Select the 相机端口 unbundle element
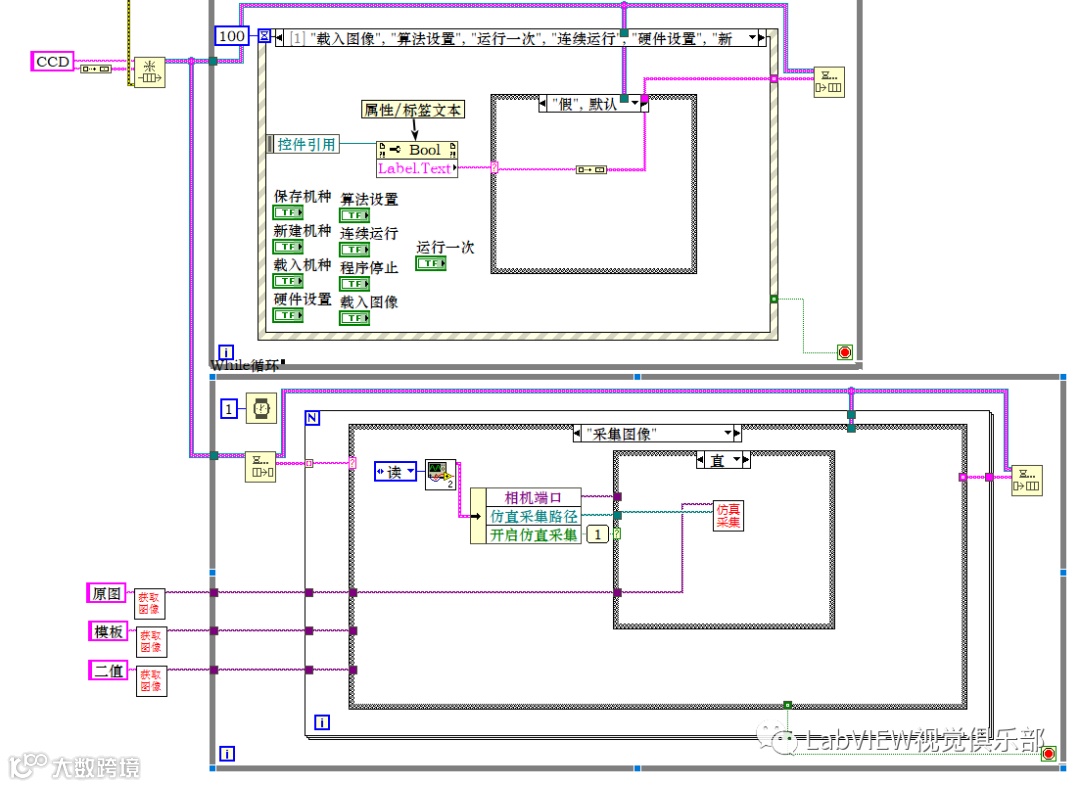 click(533, 497)
